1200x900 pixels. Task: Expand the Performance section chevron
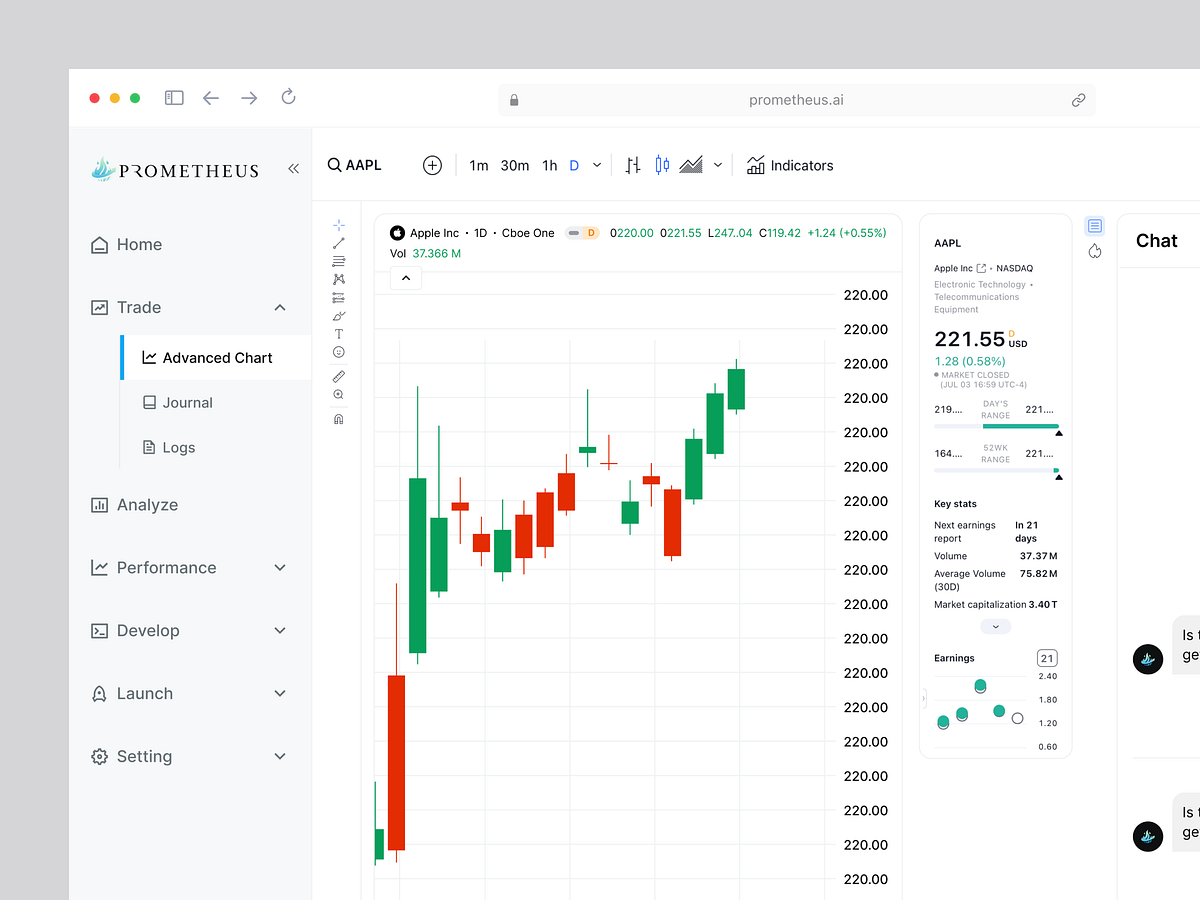pyautogui.click(x=280, y=568)
